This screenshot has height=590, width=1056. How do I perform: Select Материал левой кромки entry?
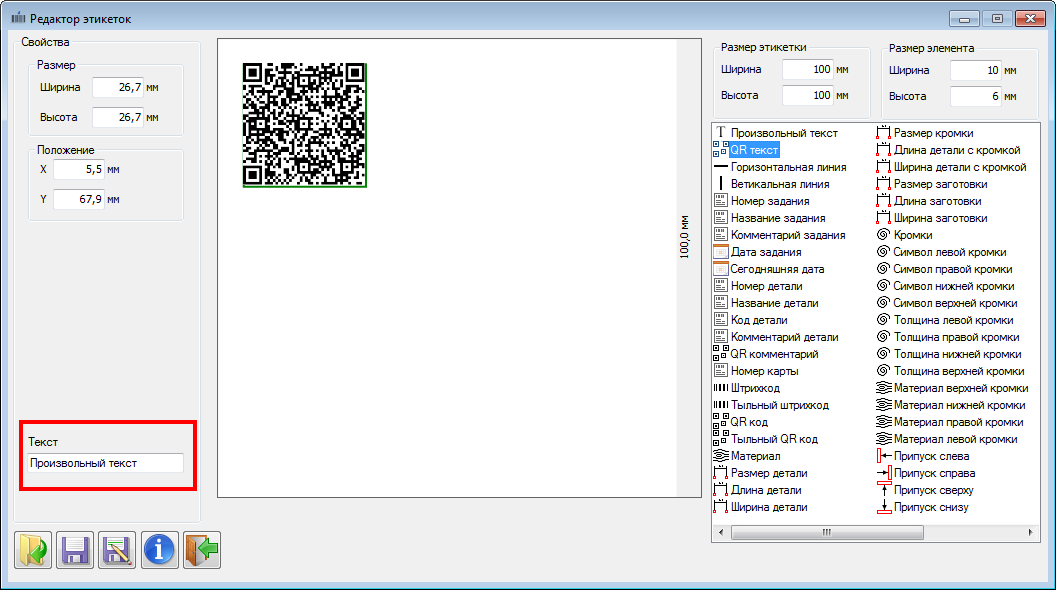click(956, 438)
